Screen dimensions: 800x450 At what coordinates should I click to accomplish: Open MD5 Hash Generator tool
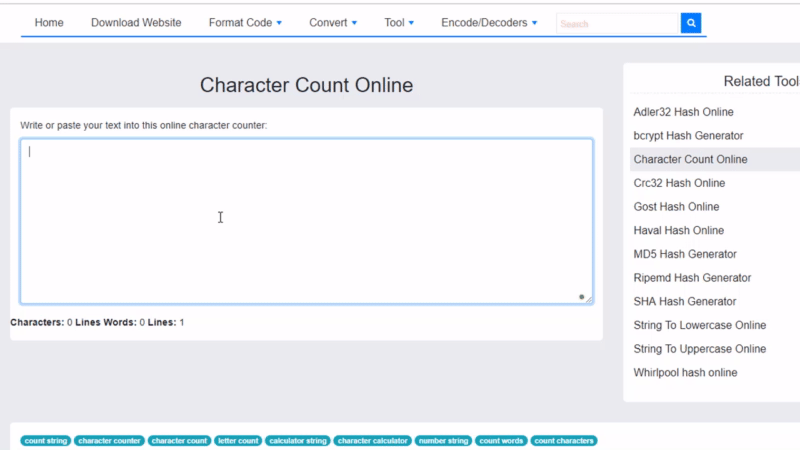685,254
